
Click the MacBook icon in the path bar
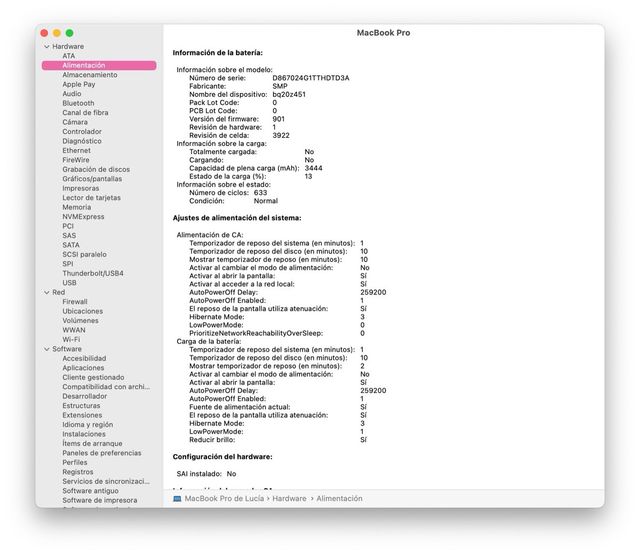(177, 499)
